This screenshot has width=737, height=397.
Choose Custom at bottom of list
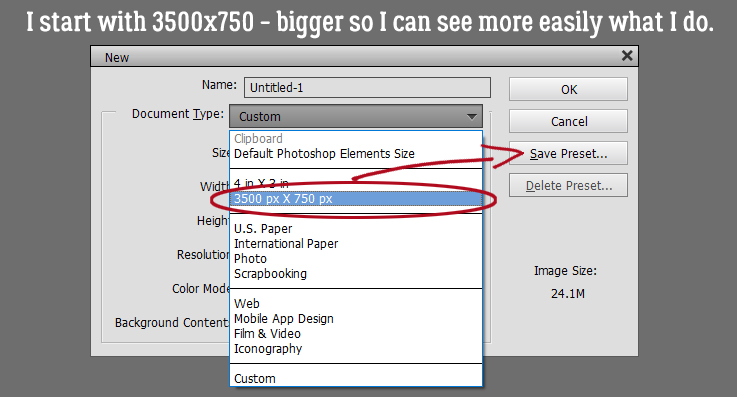[x=356, y=379]
